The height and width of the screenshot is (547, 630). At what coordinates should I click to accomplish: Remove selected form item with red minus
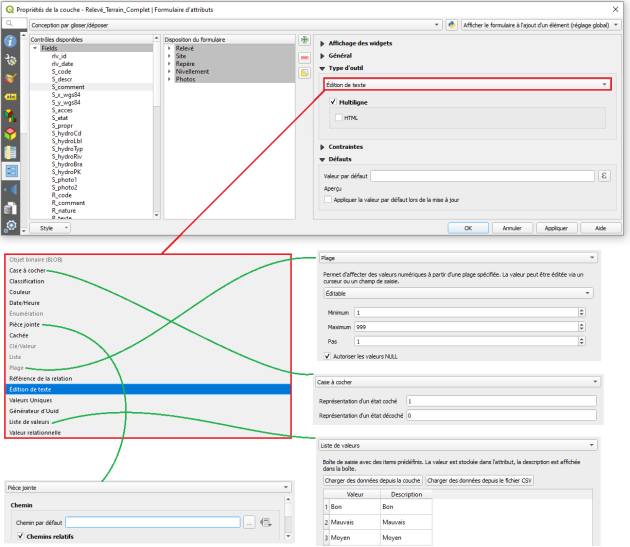(x=305, y=58)
